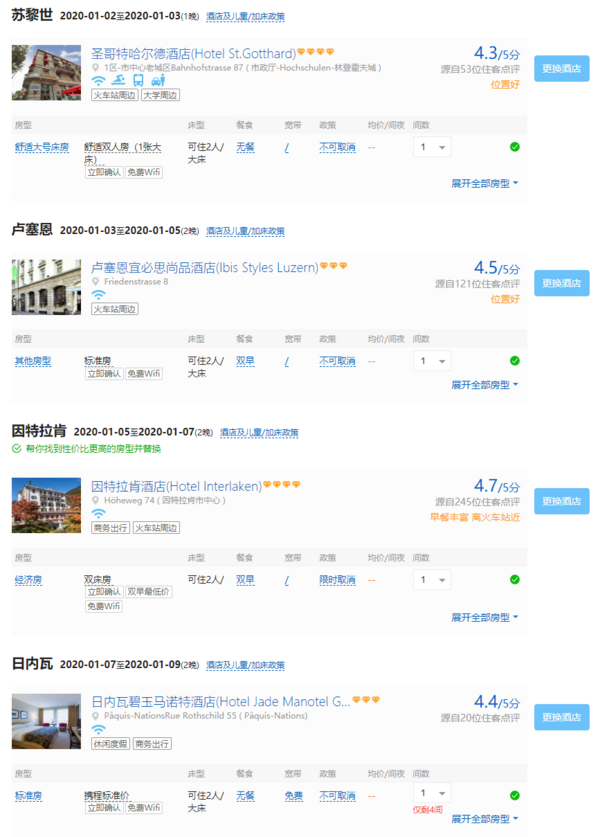This screenshot has height=837, width=600.
Task: Click location pin icon beside Bahnhofstrasse 87 address
Action: [x=96, y=68]
